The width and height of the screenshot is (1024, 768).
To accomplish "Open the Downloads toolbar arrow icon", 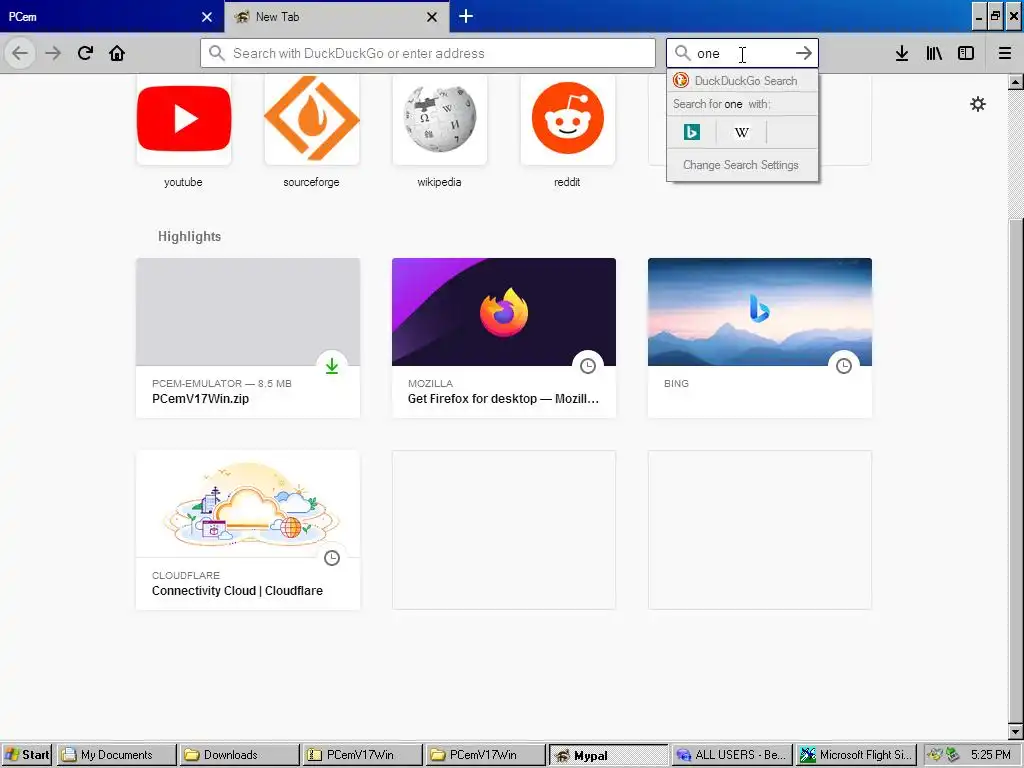I will click(902, 53).
